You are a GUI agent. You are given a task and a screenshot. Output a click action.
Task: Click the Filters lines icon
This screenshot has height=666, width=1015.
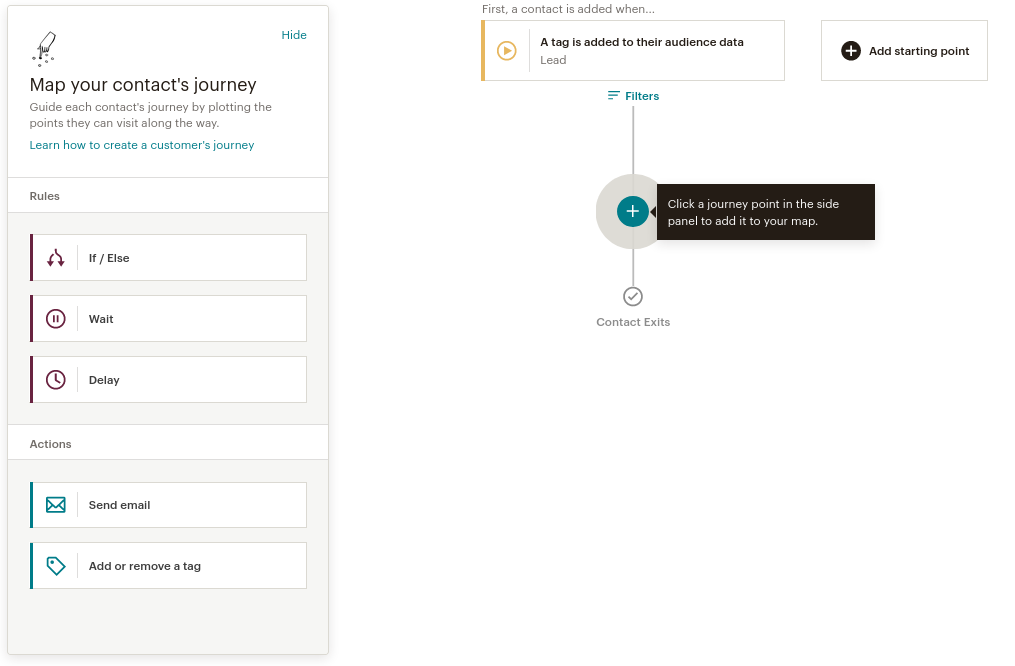point(614,96)
